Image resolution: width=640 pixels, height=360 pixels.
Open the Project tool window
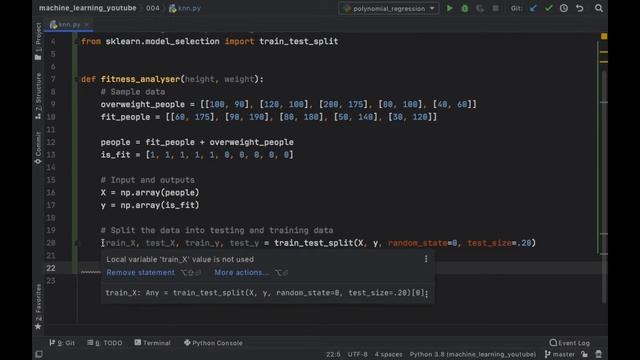click(38, 41)
